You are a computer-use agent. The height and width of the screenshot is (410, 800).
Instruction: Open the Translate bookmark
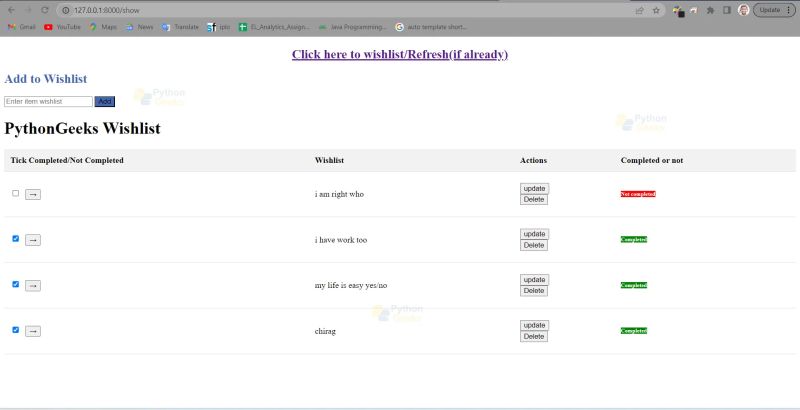pyautogui.click(x=180, y=27)
